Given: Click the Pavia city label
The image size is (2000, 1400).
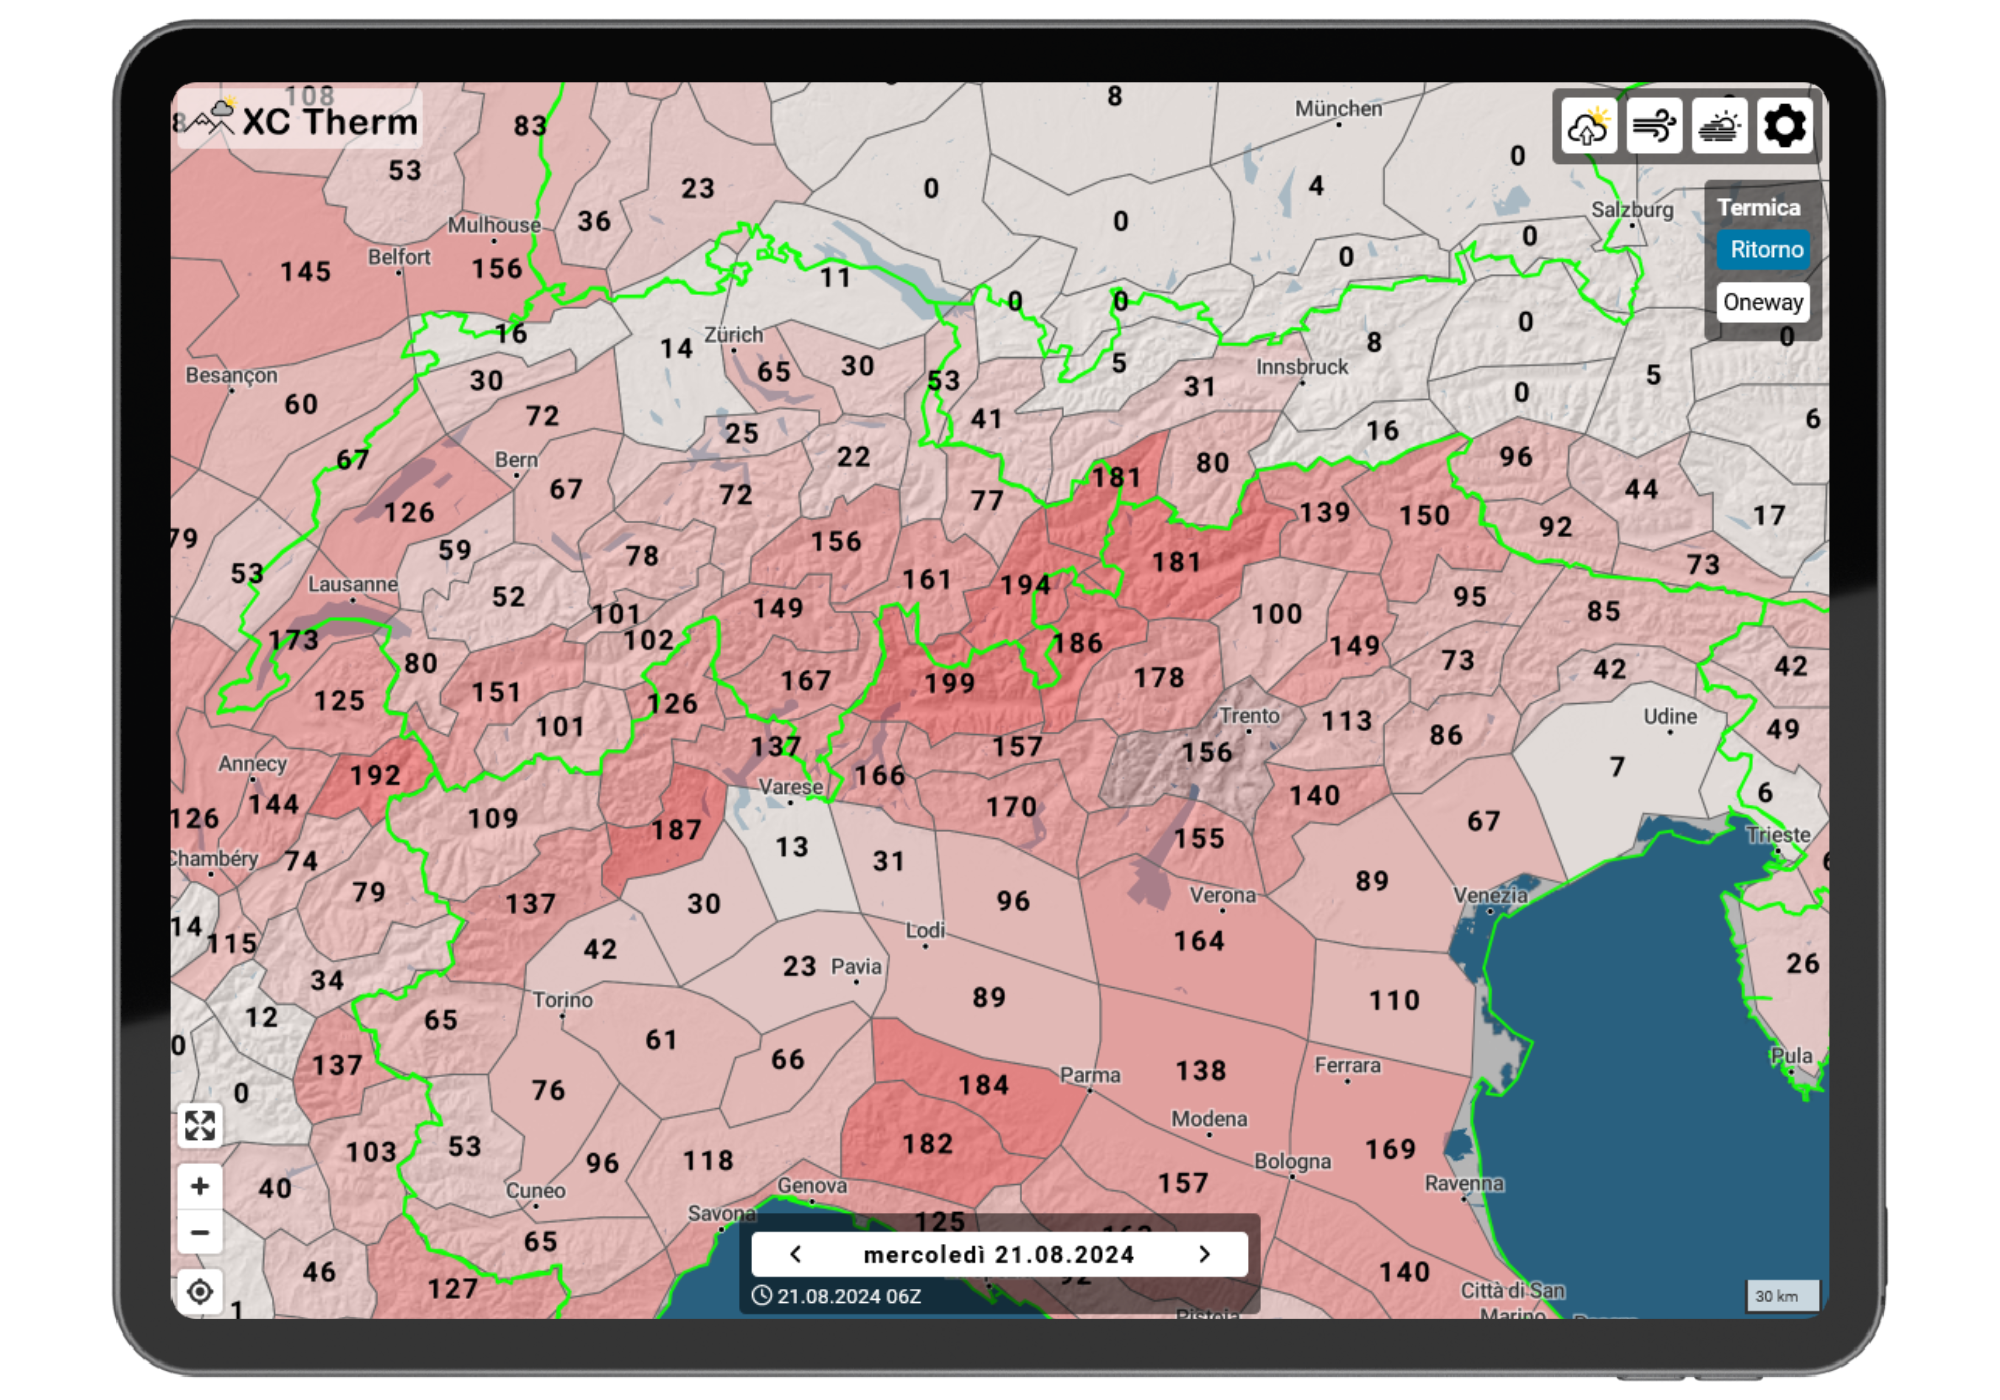Looking at the screenshot, I should point(856,967).
